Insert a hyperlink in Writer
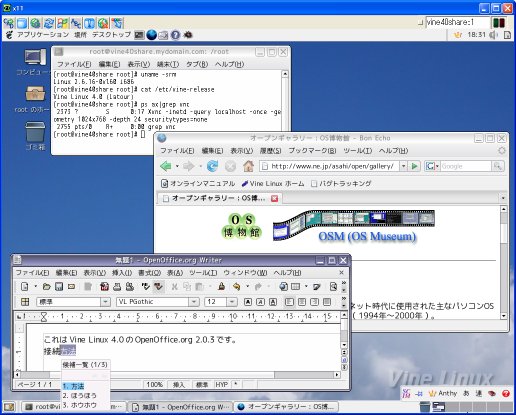The image size is (516, 415). [283, 286]
